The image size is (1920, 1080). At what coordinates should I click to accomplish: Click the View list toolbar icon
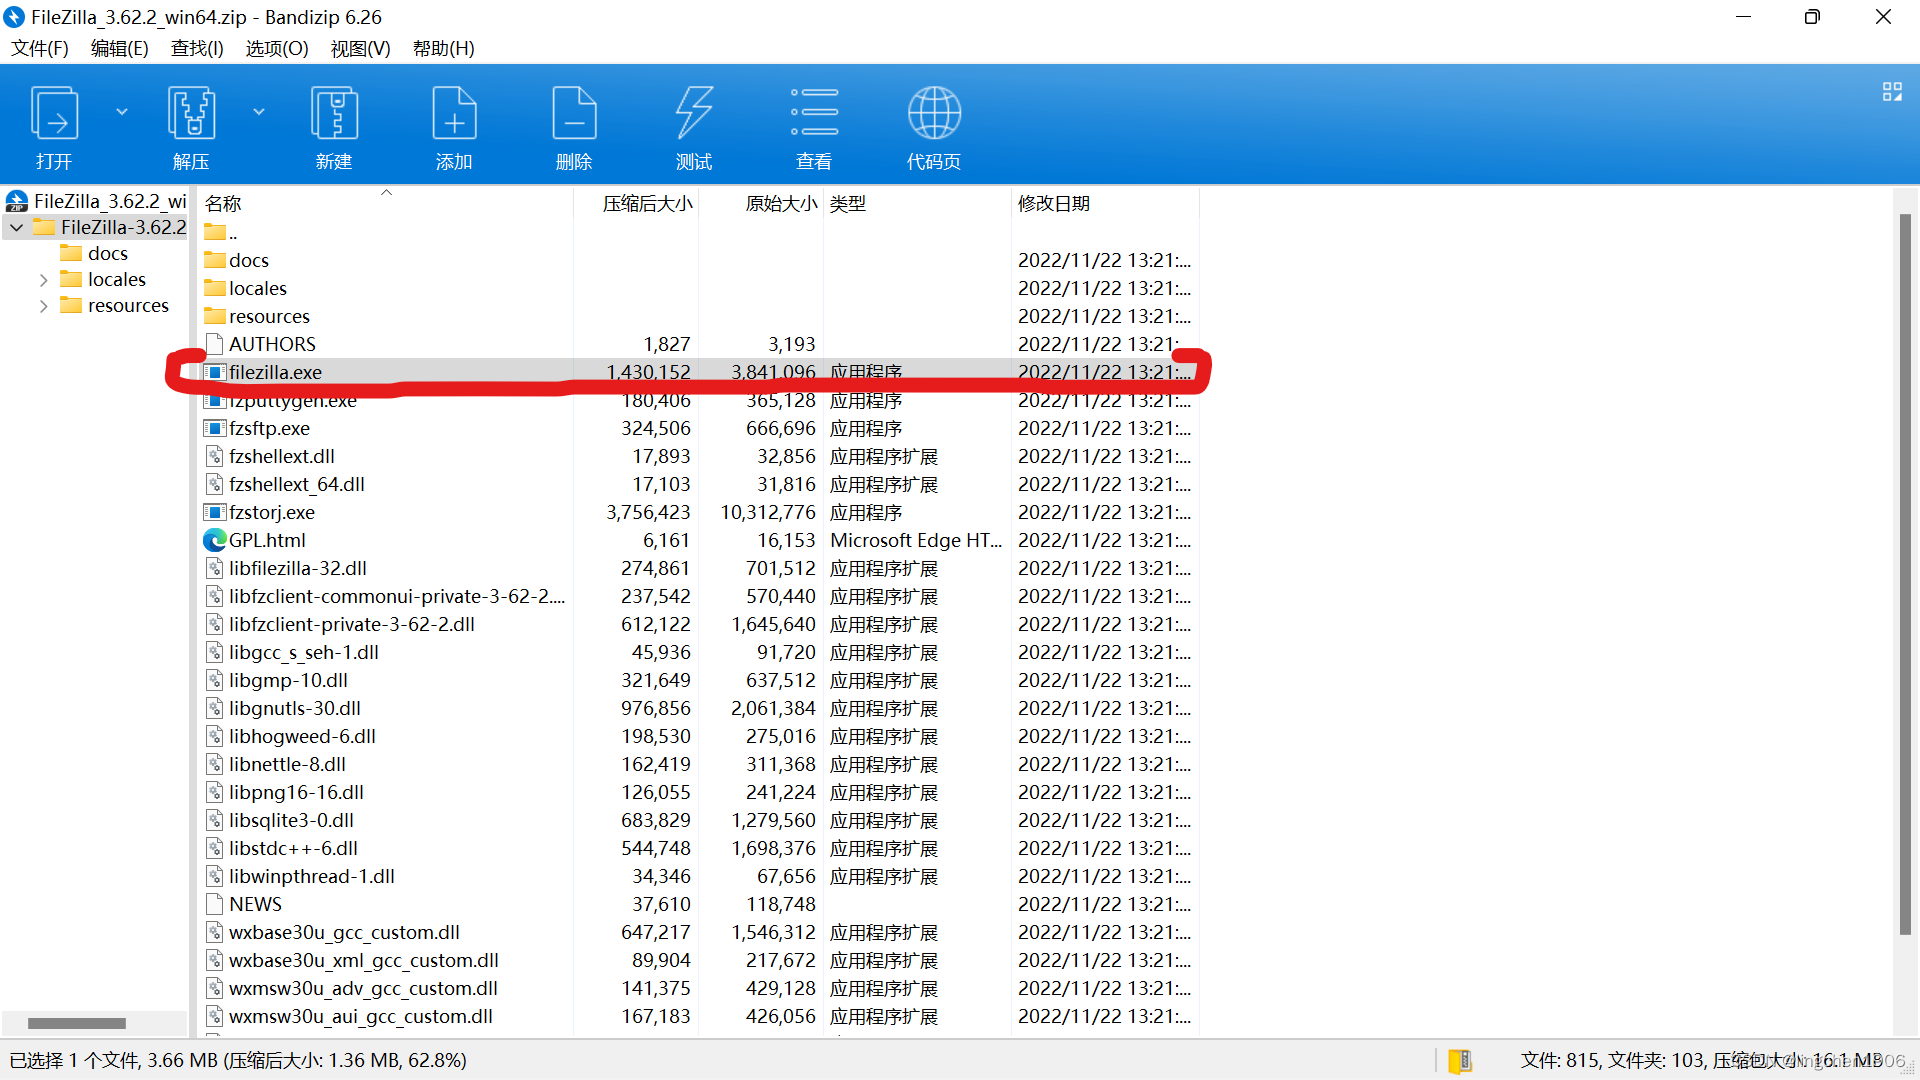coord(814,114)
